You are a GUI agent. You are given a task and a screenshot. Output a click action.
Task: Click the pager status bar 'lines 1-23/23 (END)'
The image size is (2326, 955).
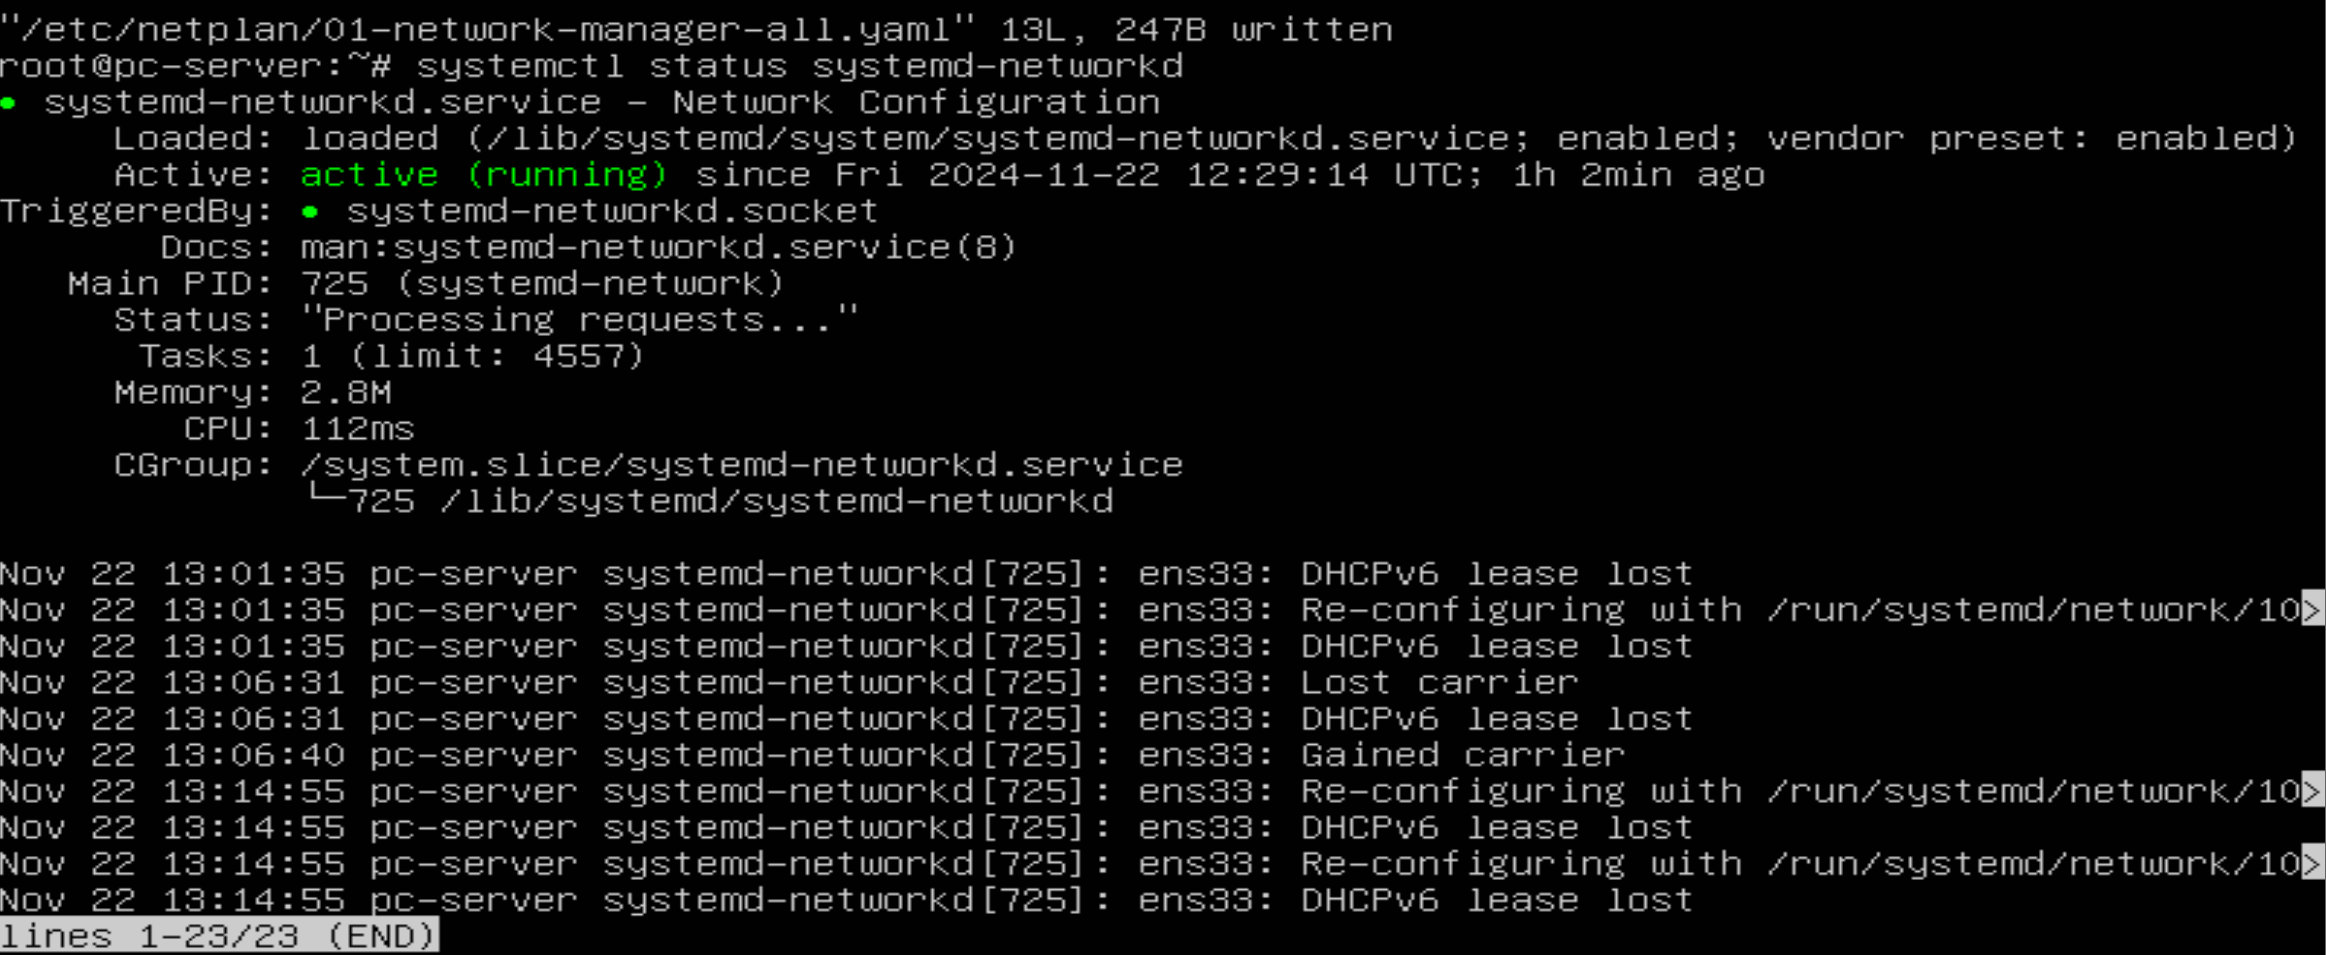coord(219,937)
